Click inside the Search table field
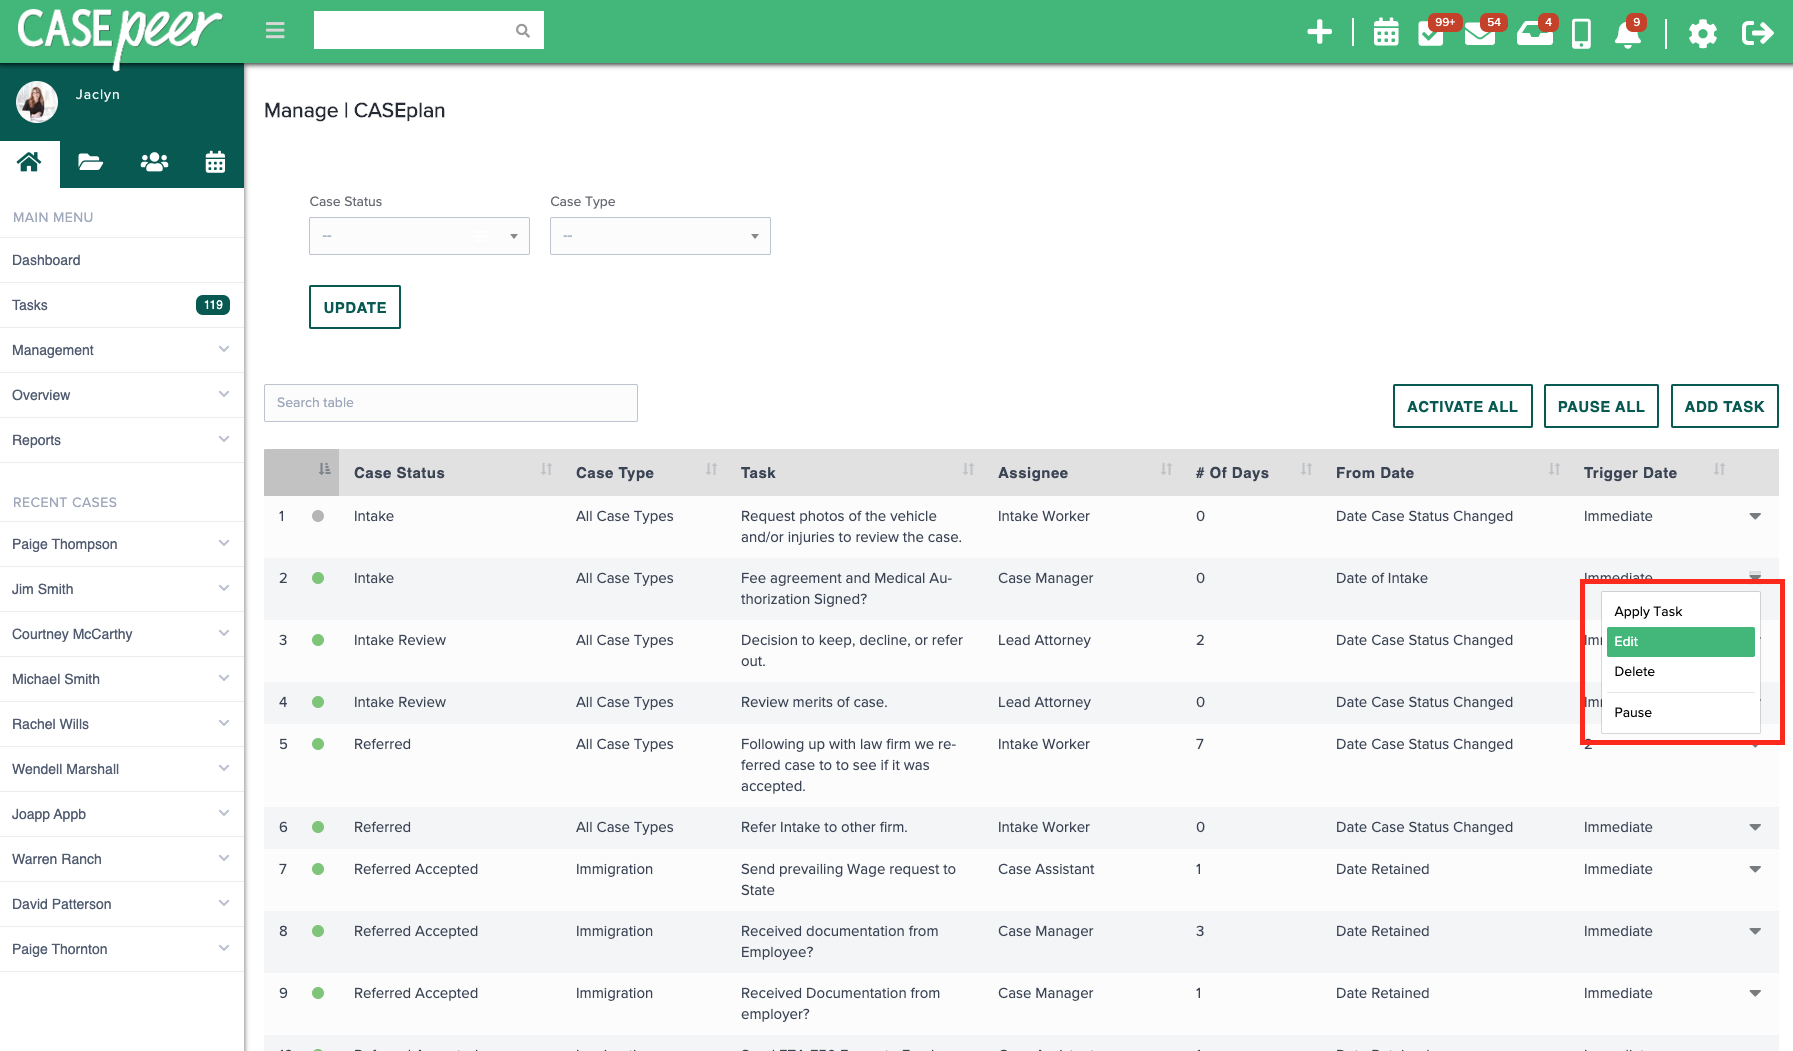 [450, 403]
